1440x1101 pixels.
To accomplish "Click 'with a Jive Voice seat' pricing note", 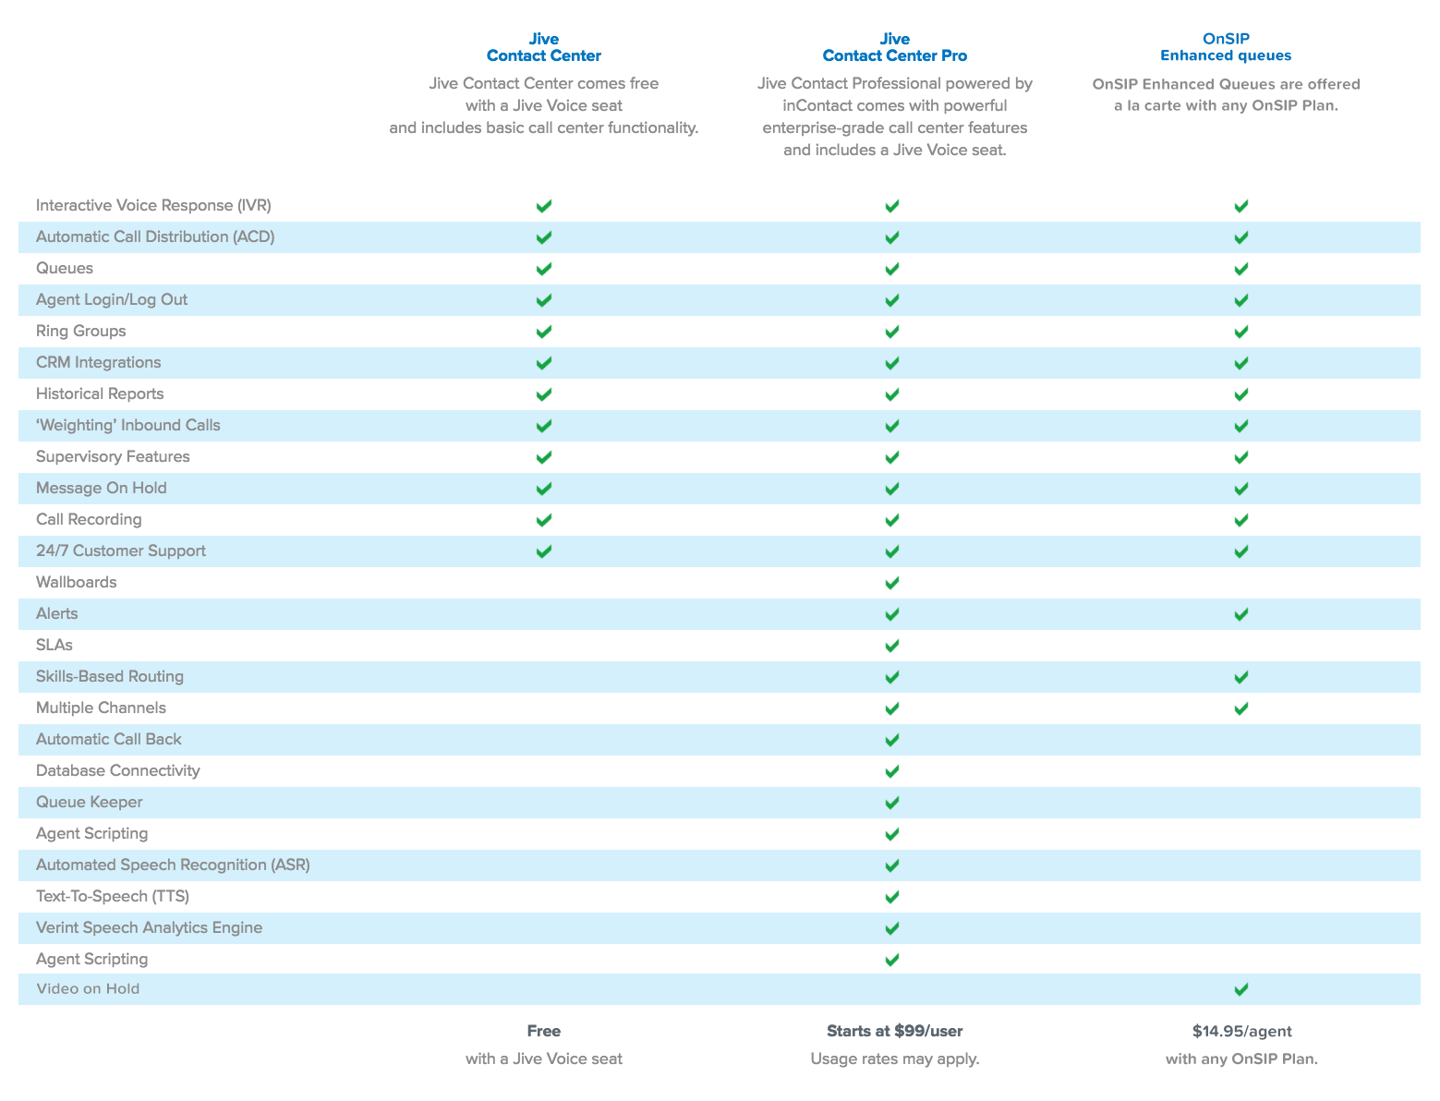I will coord(544,1059).
